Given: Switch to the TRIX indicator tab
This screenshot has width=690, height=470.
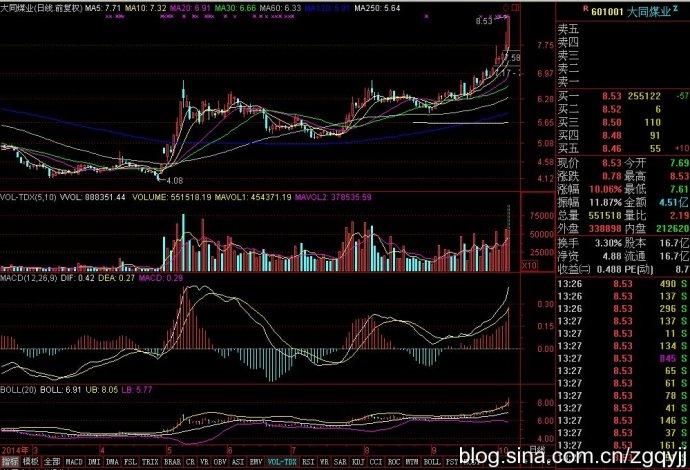Looking at the screenshot, I should [x=150, y=462].
